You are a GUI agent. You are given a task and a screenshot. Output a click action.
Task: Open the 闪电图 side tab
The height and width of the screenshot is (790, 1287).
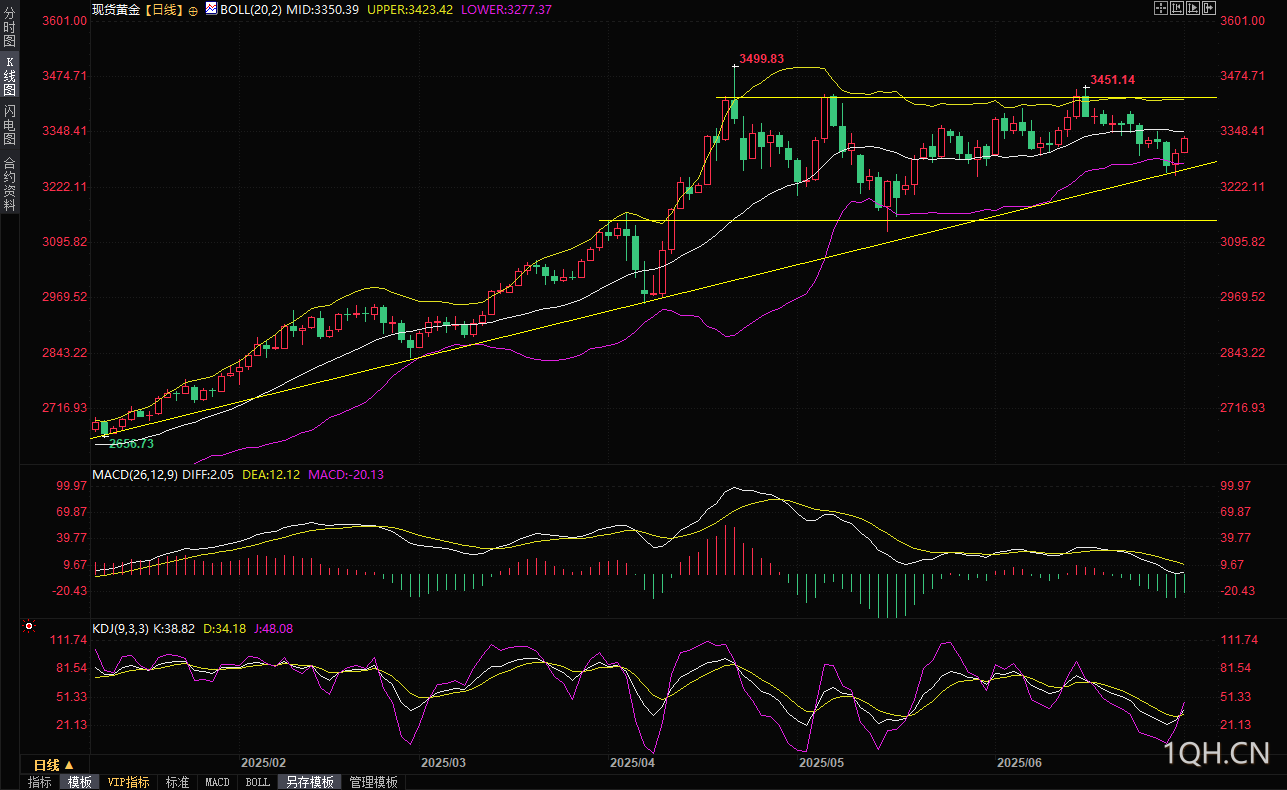(x=9, y=125)
